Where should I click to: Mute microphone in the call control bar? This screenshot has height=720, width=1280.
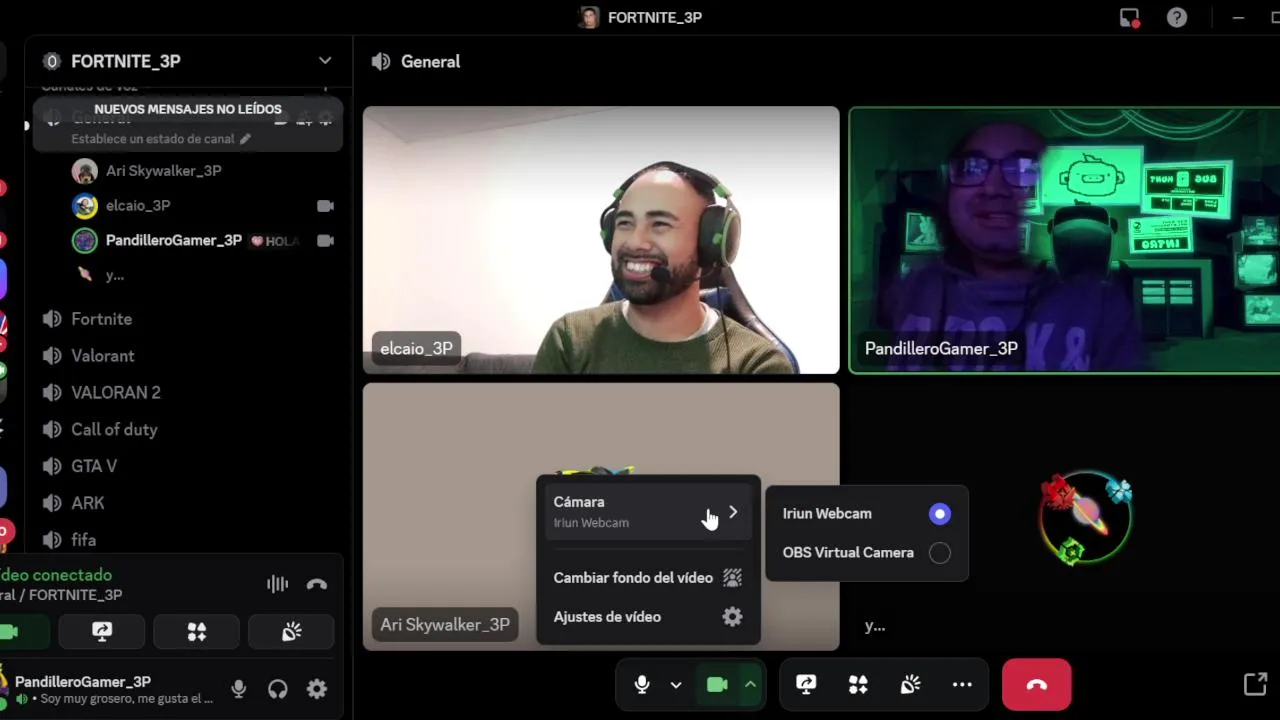tap(642, 685)
